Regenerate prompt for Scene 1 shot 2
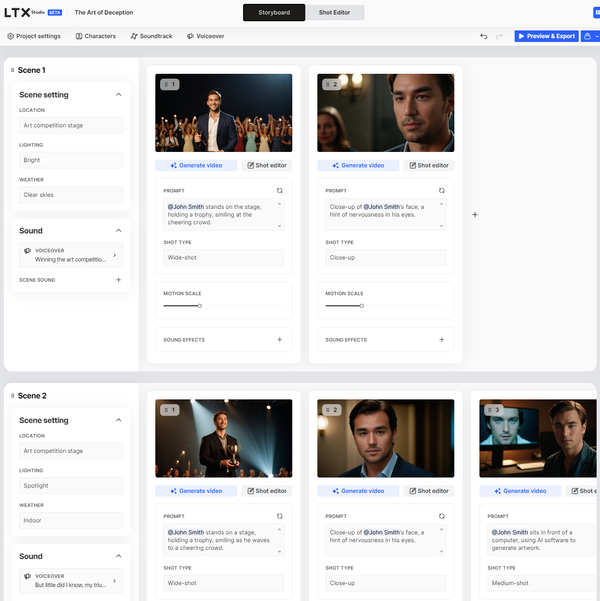Viewport: 600px width, 601px height. (442, 190)
